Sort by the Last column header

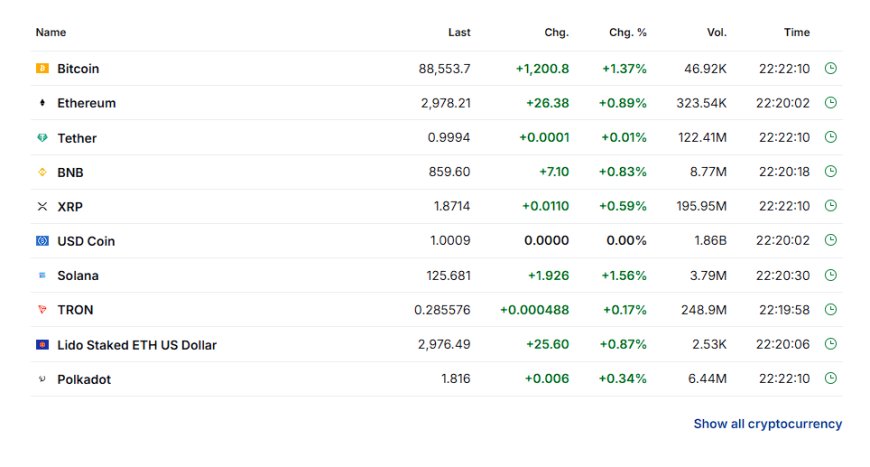[459, 32]
